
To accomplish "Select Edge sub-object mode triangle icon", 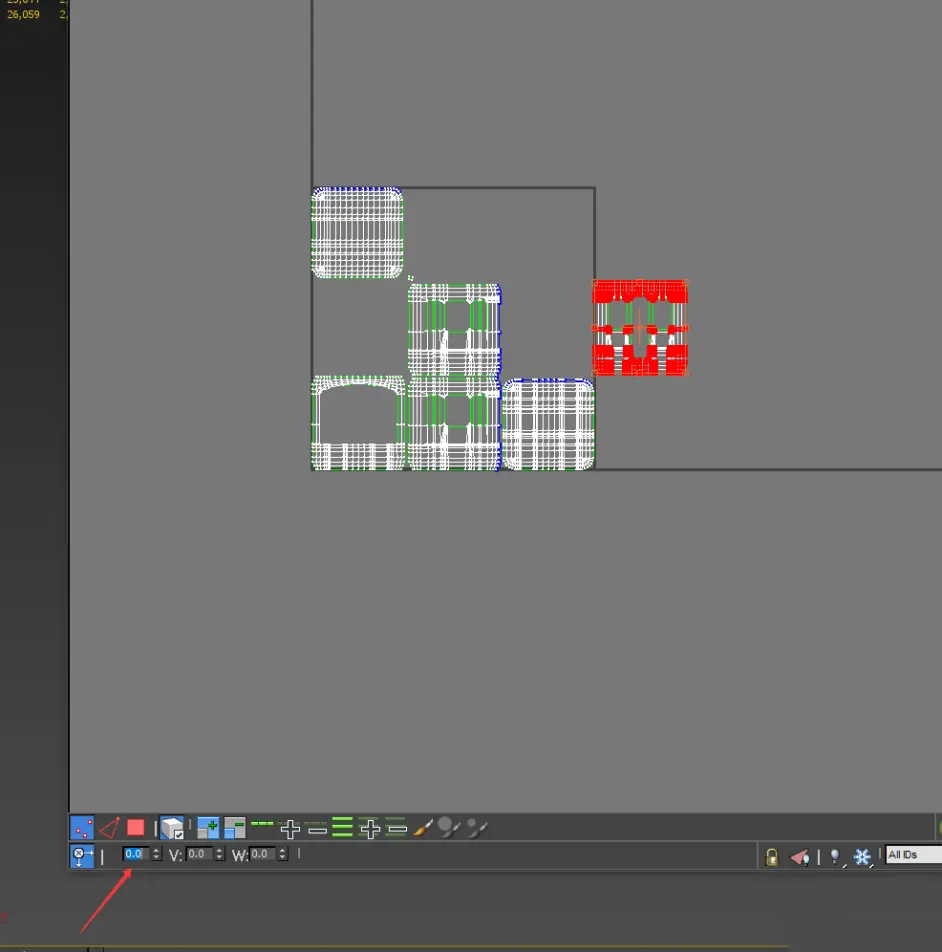I will (109, 828).
